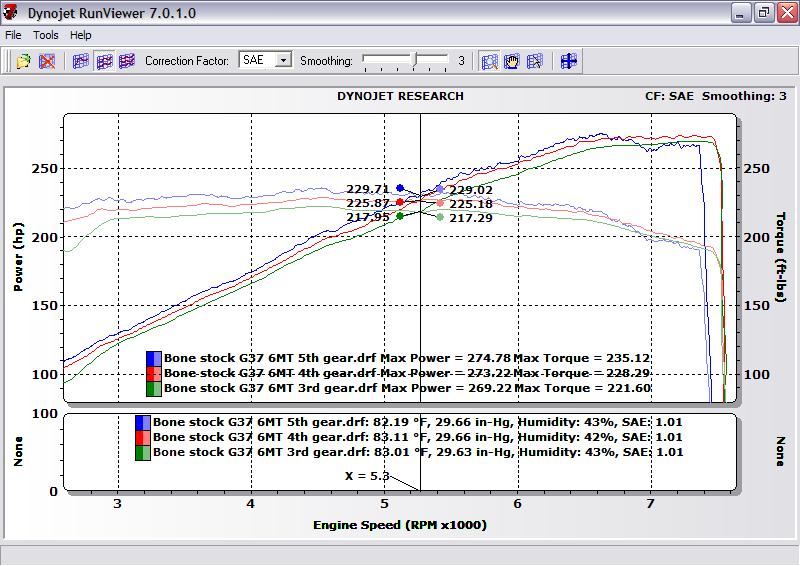800x566 pixels.
Task: Click the 217.95 power readout value
Action: click(x=368, y=217)
